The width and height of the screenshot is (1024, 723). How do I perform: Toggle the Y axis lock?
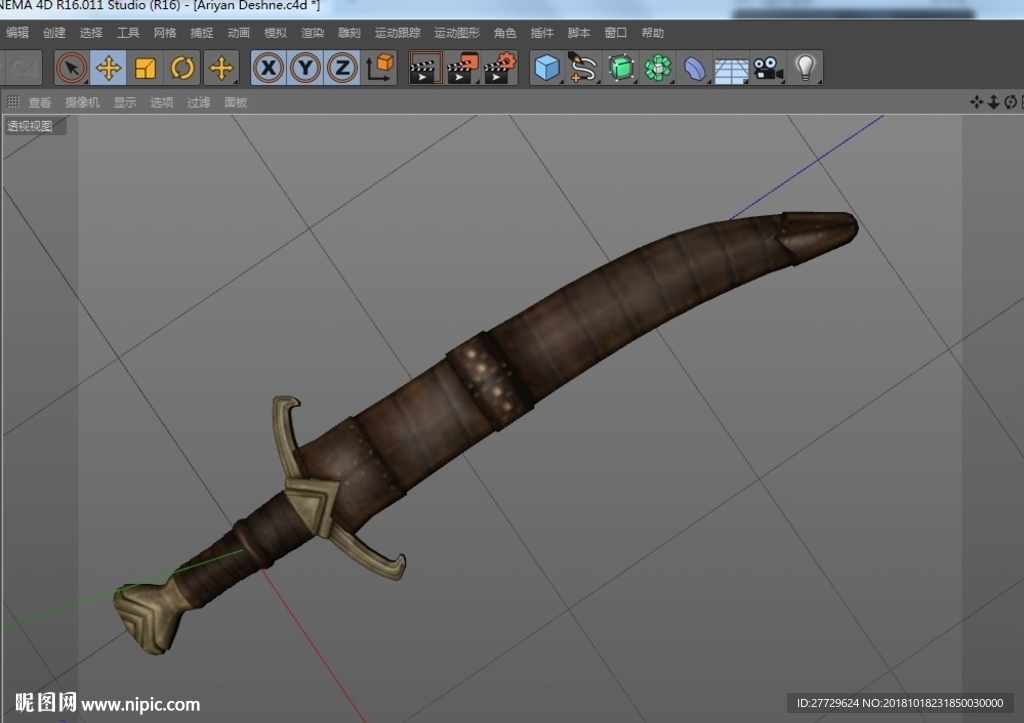305,68
